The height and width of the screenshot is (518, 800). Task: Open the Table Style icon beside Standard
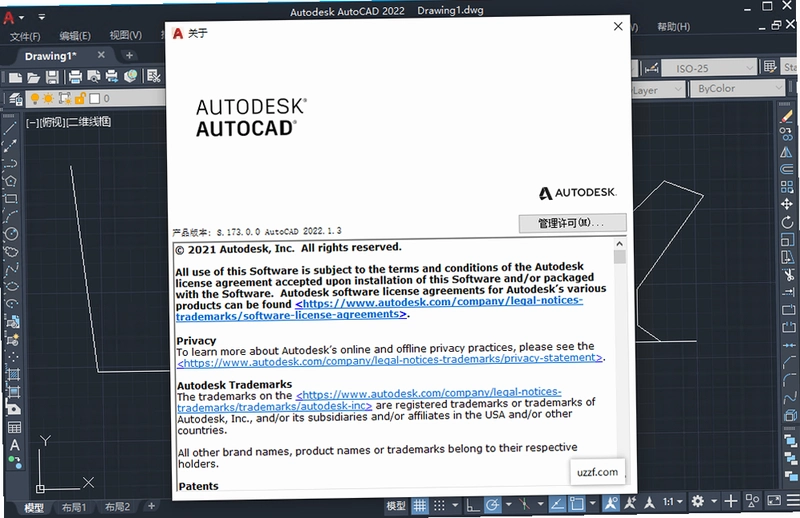click(x=770, y=67)
